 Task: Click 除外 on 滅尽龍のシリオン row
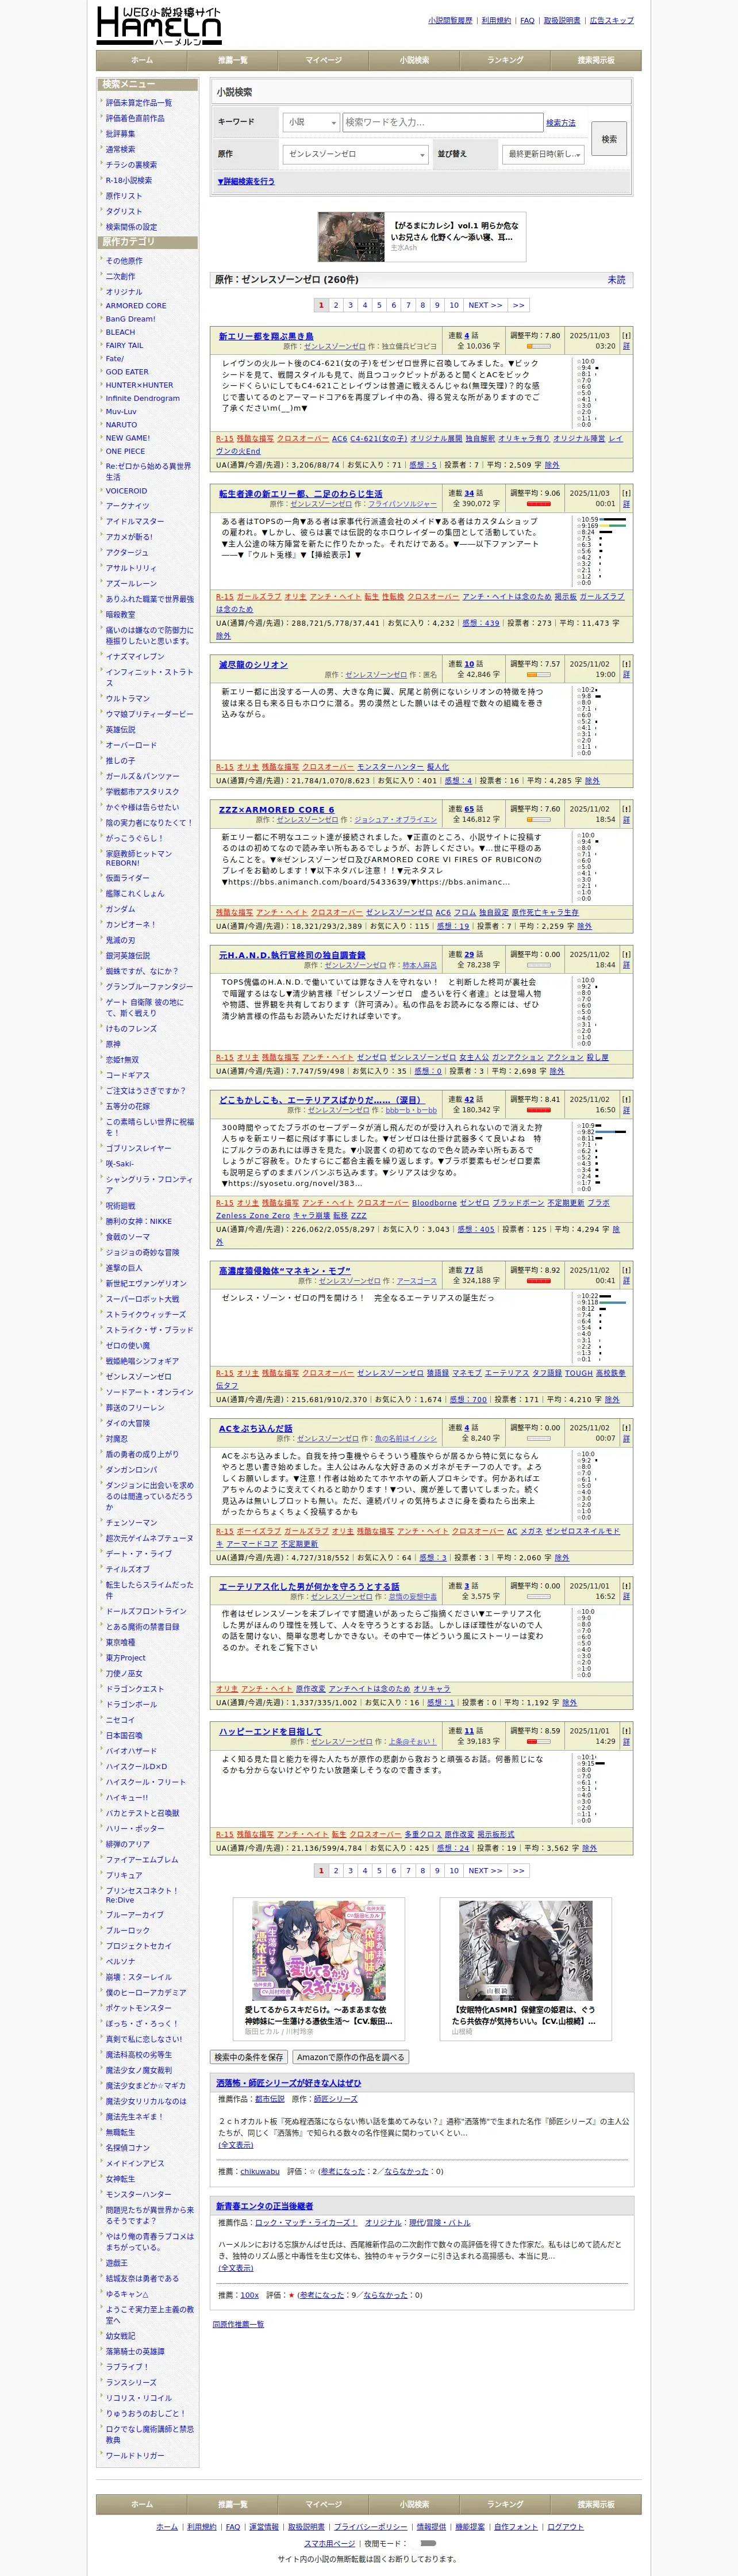(x=592, y=781)
